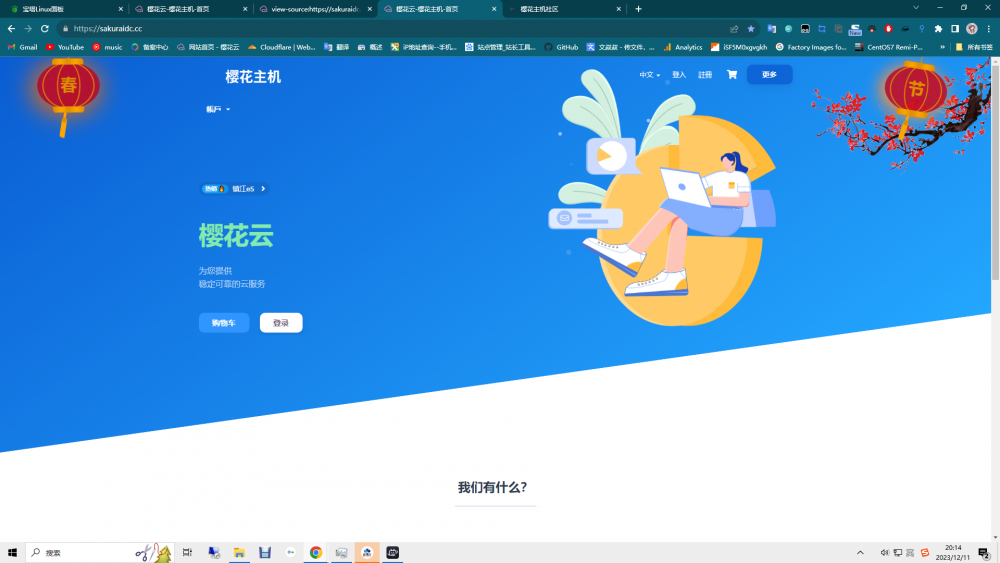
Task: Open the 所有书签 all bookmarks folder
Action: 974,47
